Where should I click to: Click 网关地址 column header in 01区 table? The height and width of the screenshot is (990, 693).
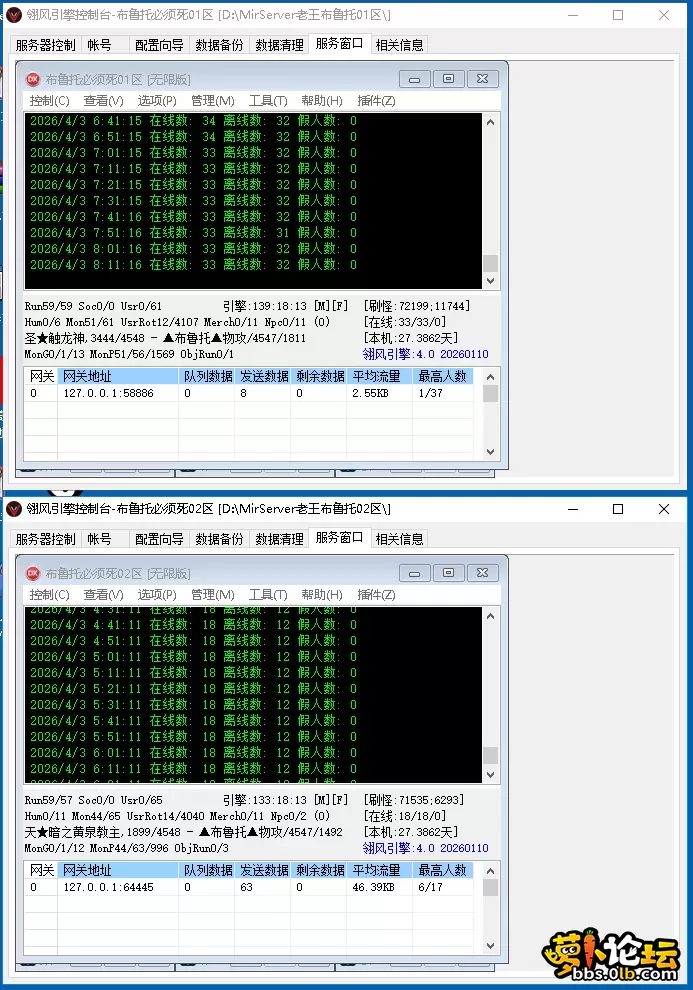pyautogui.click(x=118, y=376)
